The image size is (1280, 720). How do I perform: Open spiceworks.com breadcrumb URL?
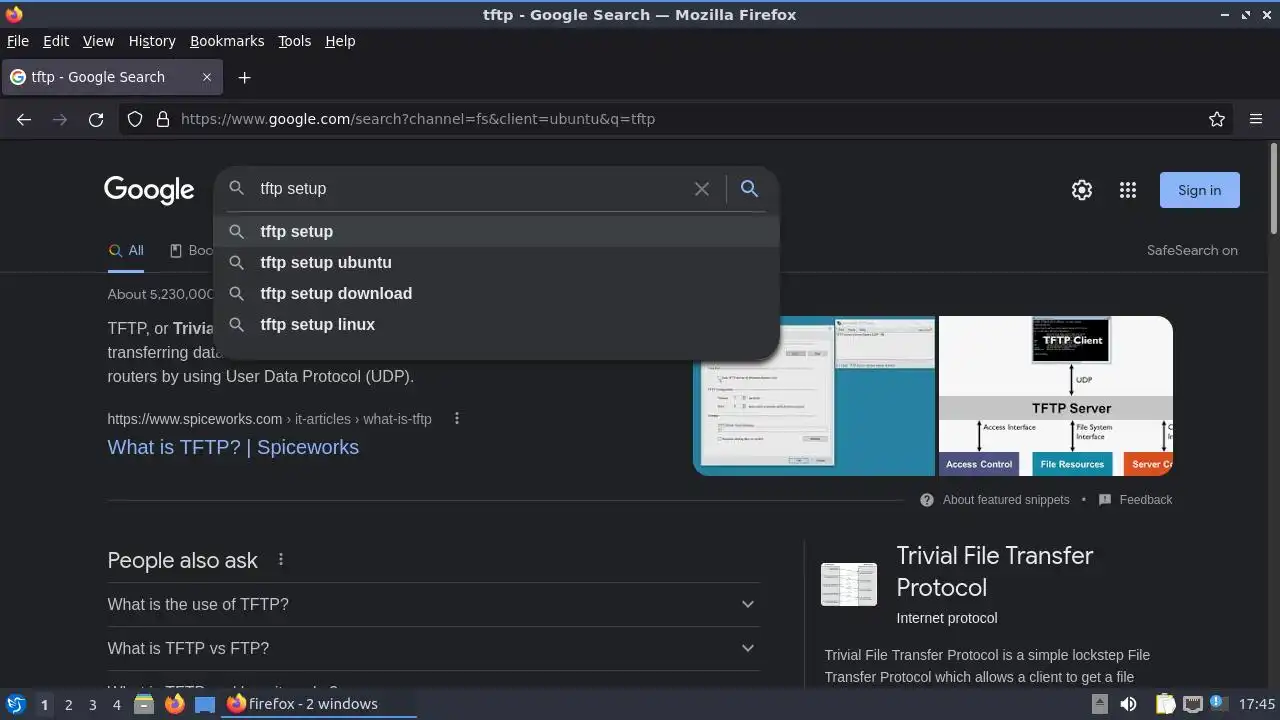point(269,419)
